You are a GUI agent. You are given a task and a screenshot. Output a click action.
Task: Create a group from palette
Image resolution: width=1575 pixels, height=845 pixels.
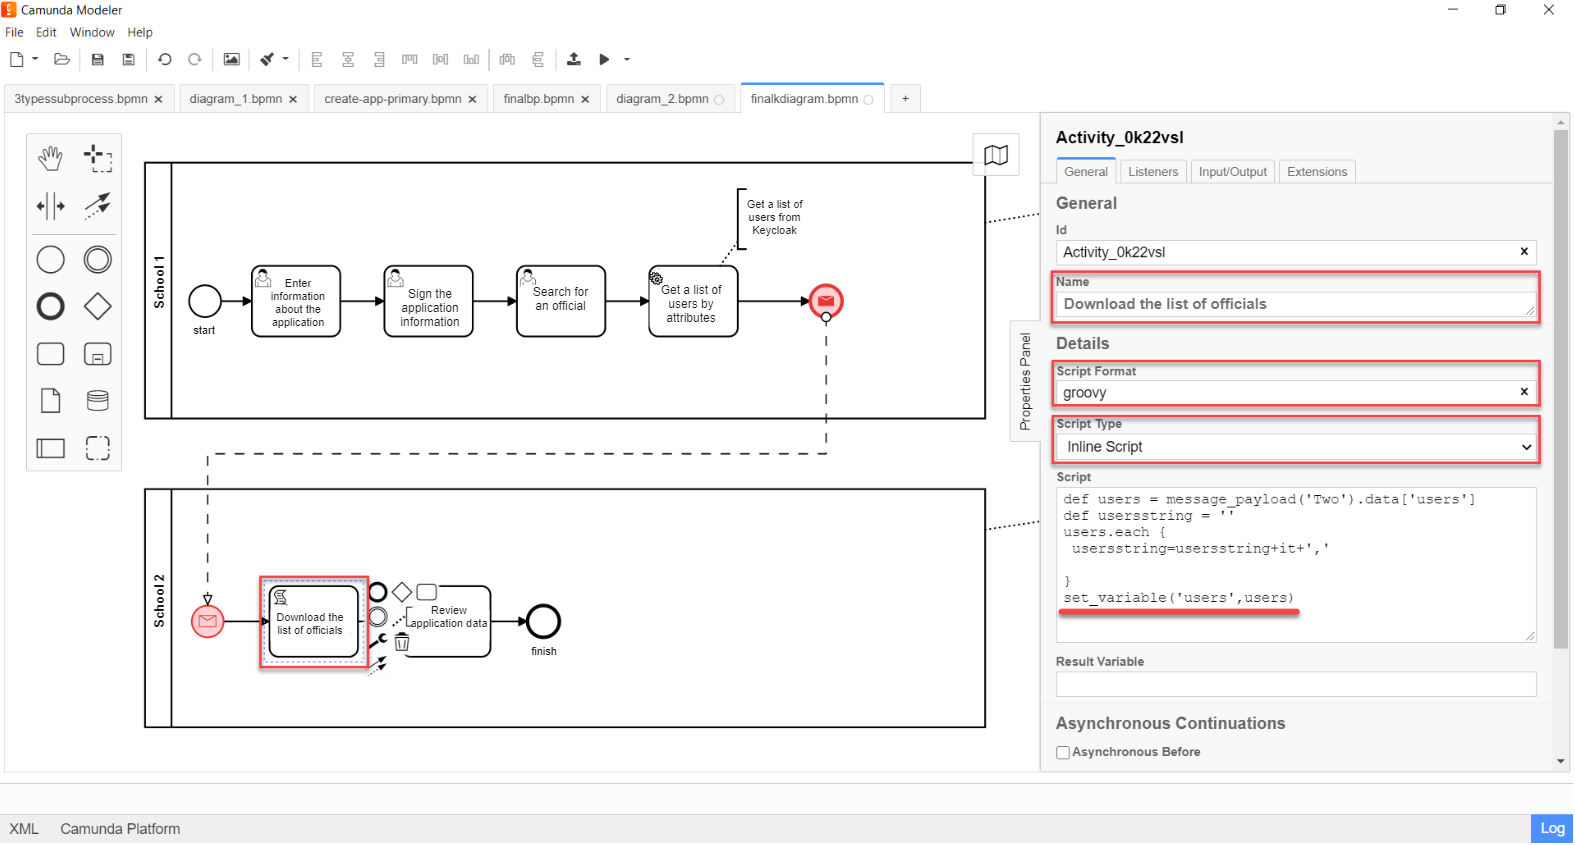(97, 448)
